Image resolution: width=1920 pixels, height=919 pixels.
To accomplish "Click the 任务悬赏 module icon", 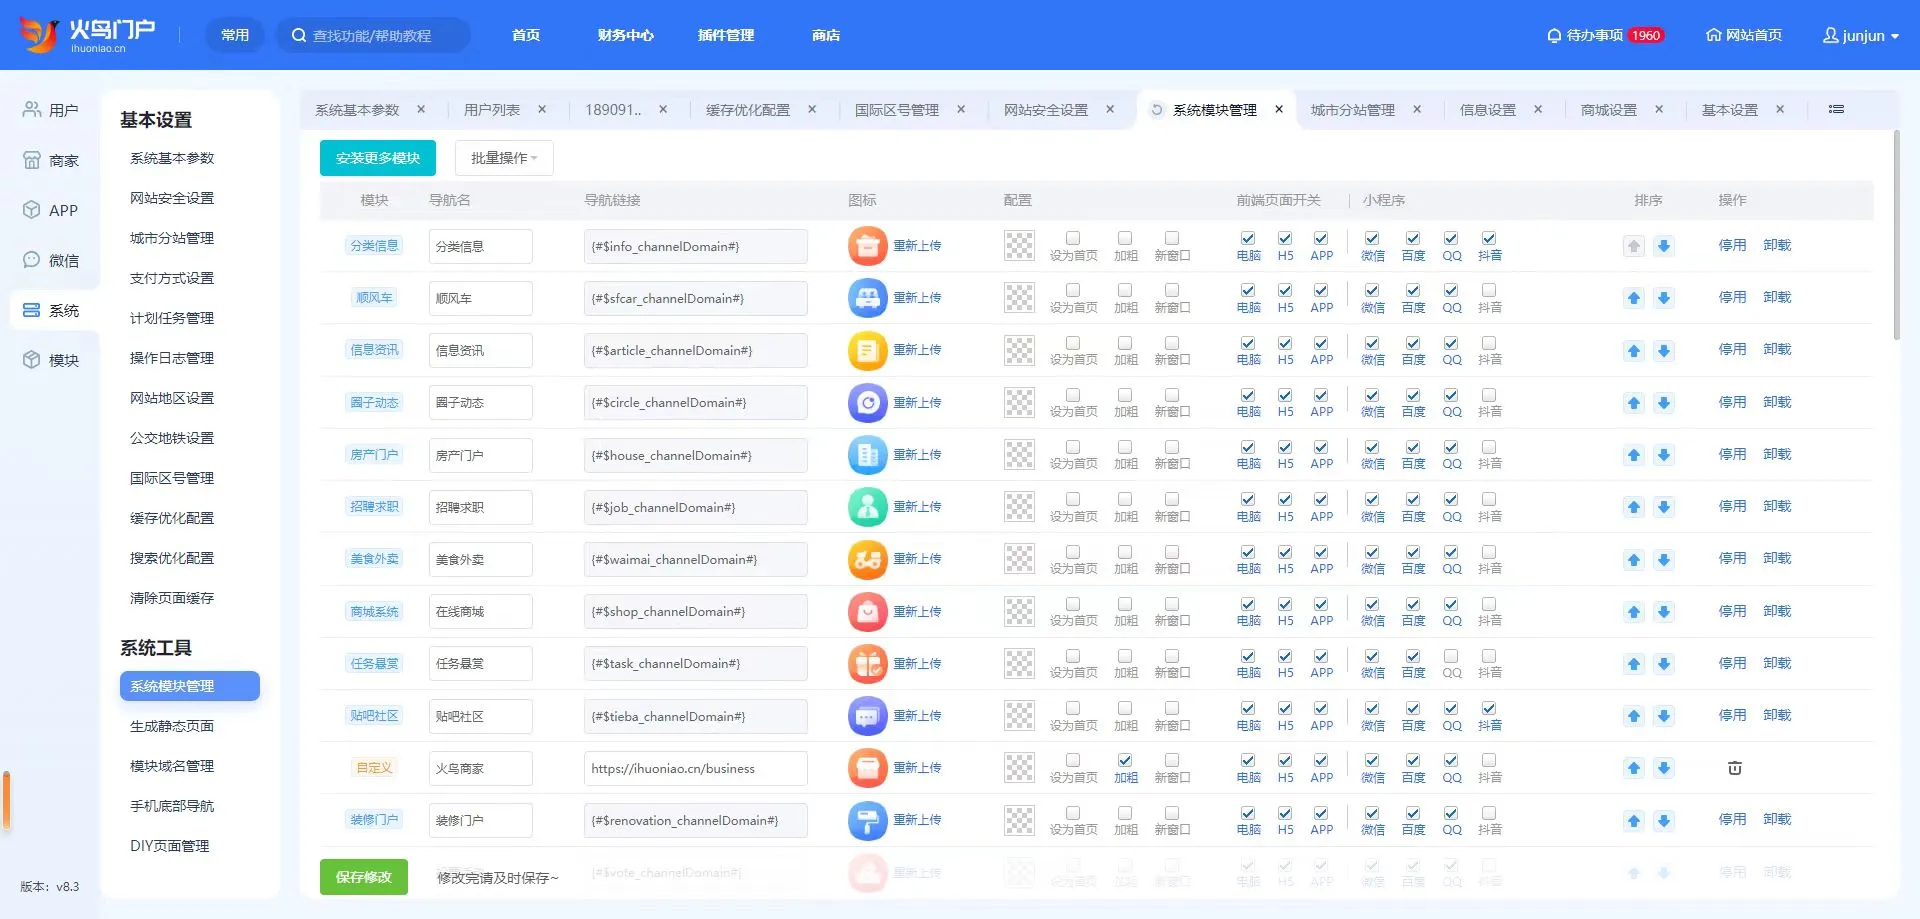I will [867, 664].
